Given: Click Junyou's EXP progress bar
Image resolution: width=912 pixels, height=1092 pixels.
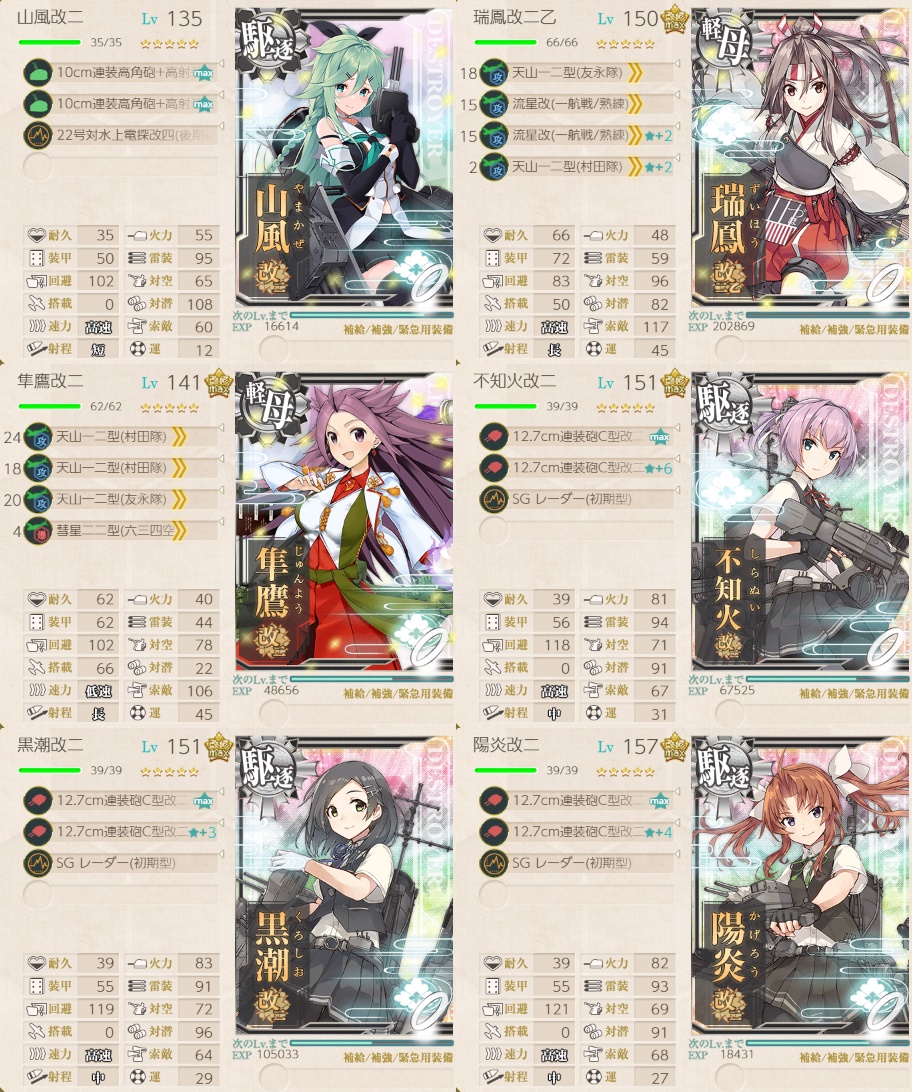Looking at the screenshot, I should click(372, 678).
